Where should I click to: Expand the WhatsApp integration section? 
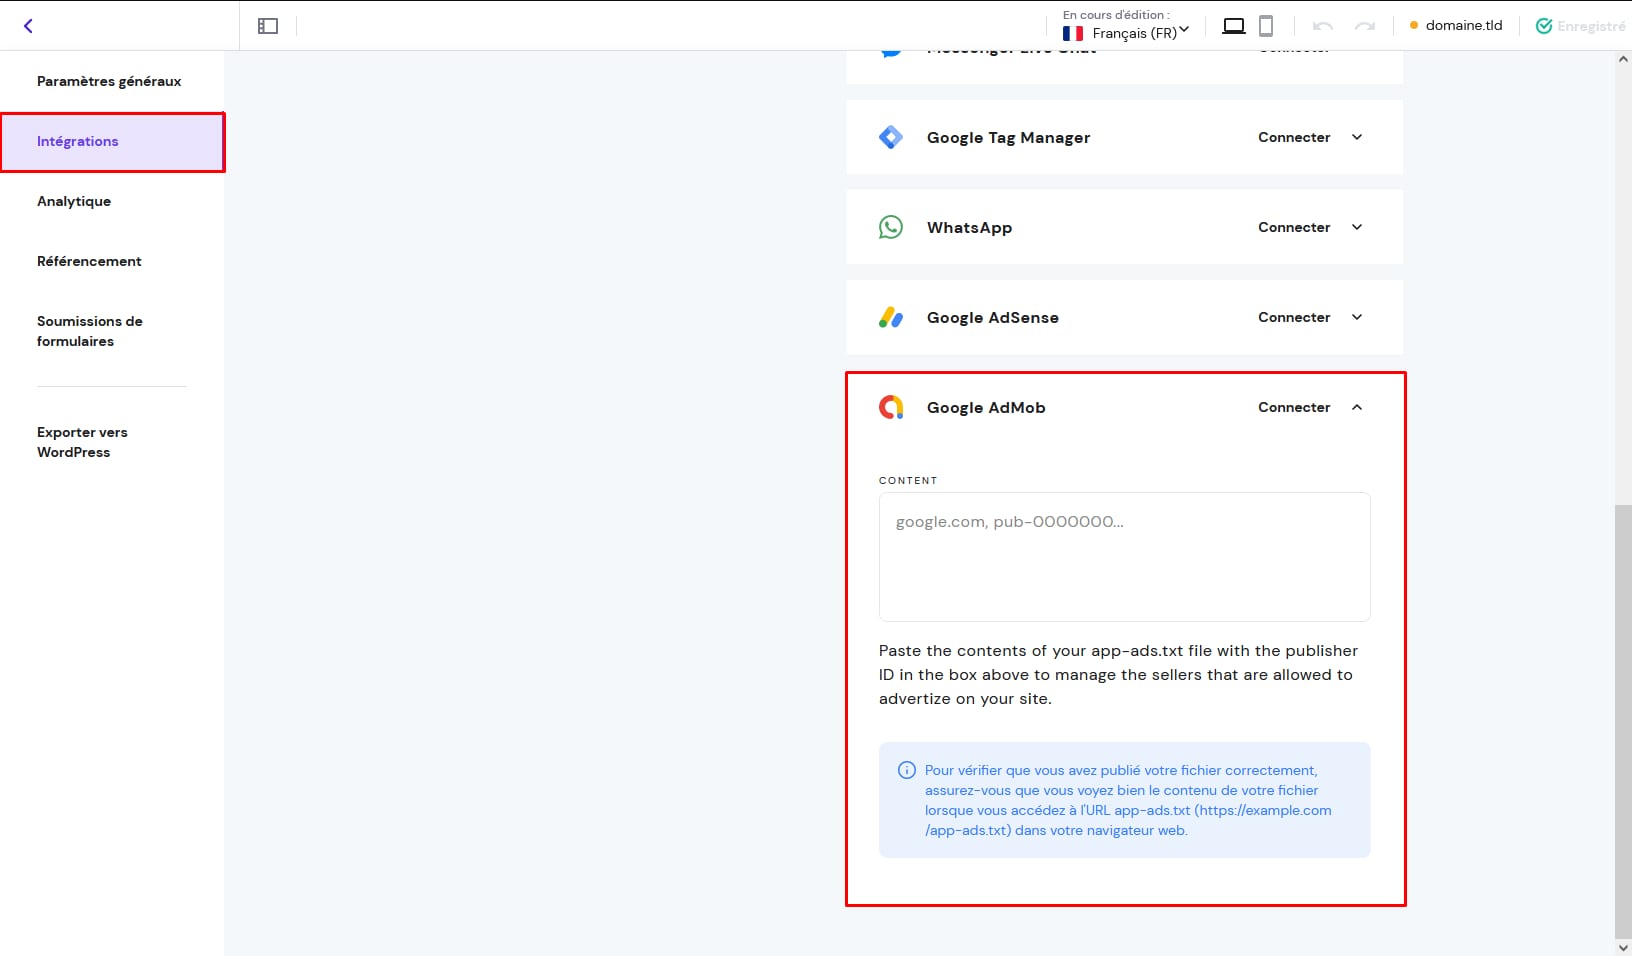[x=1357, y=227]
